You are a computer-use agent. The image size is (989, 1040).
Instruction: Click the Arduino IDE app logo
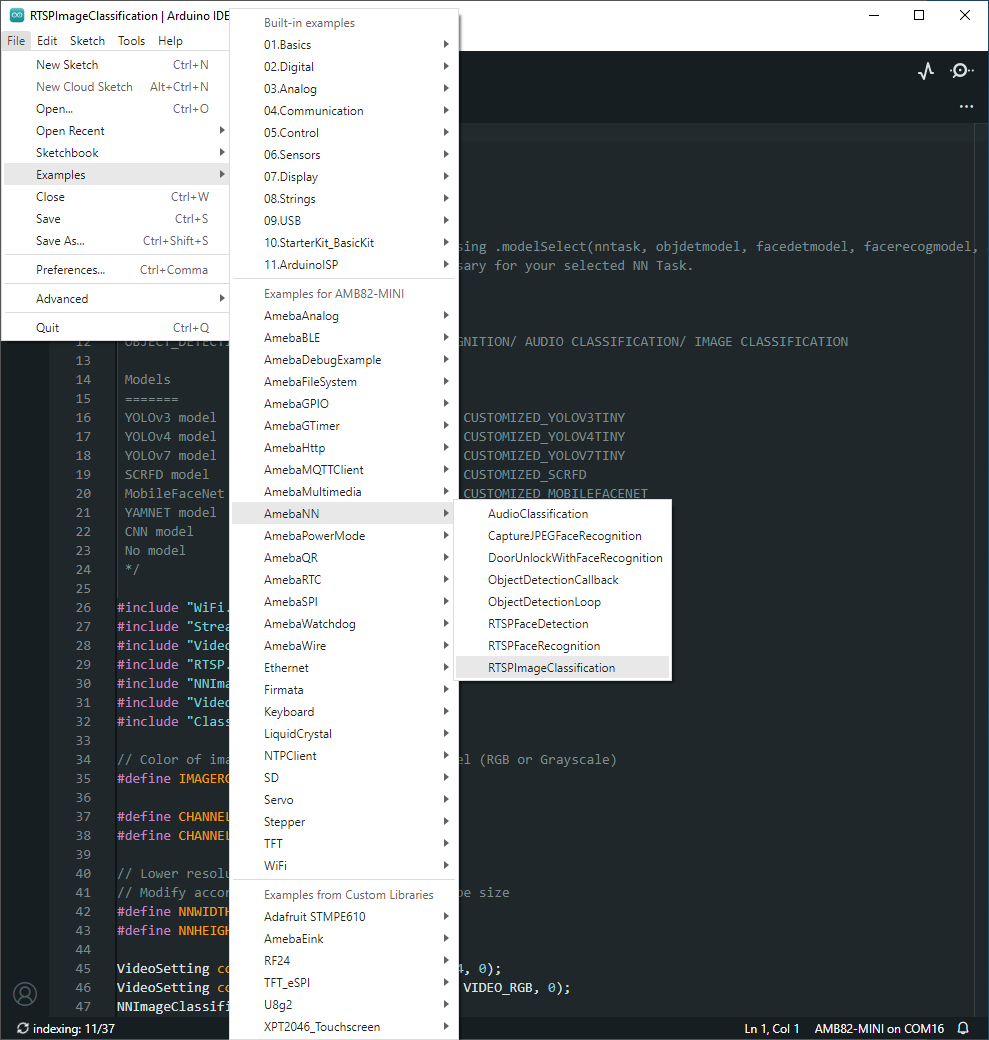(x=17, y=15)
